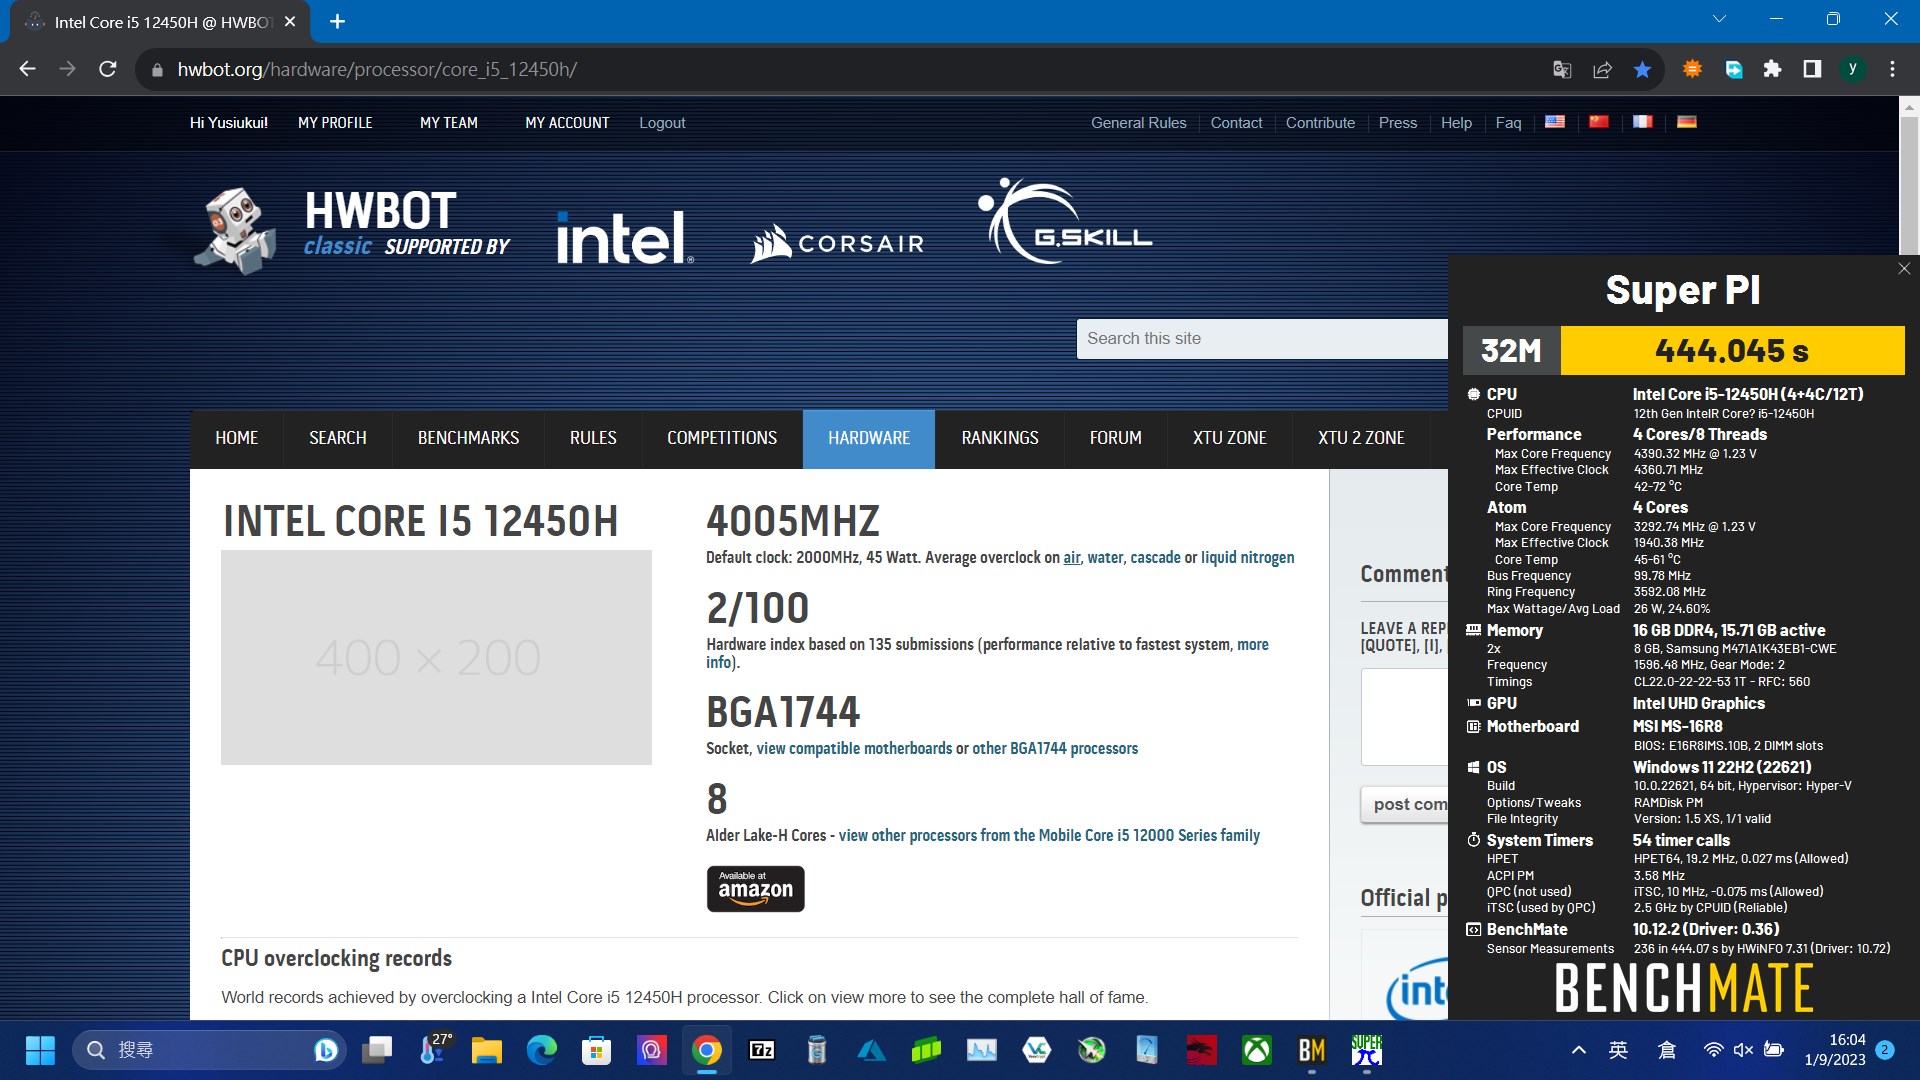1920x1080 pixels.
Task: Reload the HWBOT page
Action: pyautogui.click(x=108, y=69)
